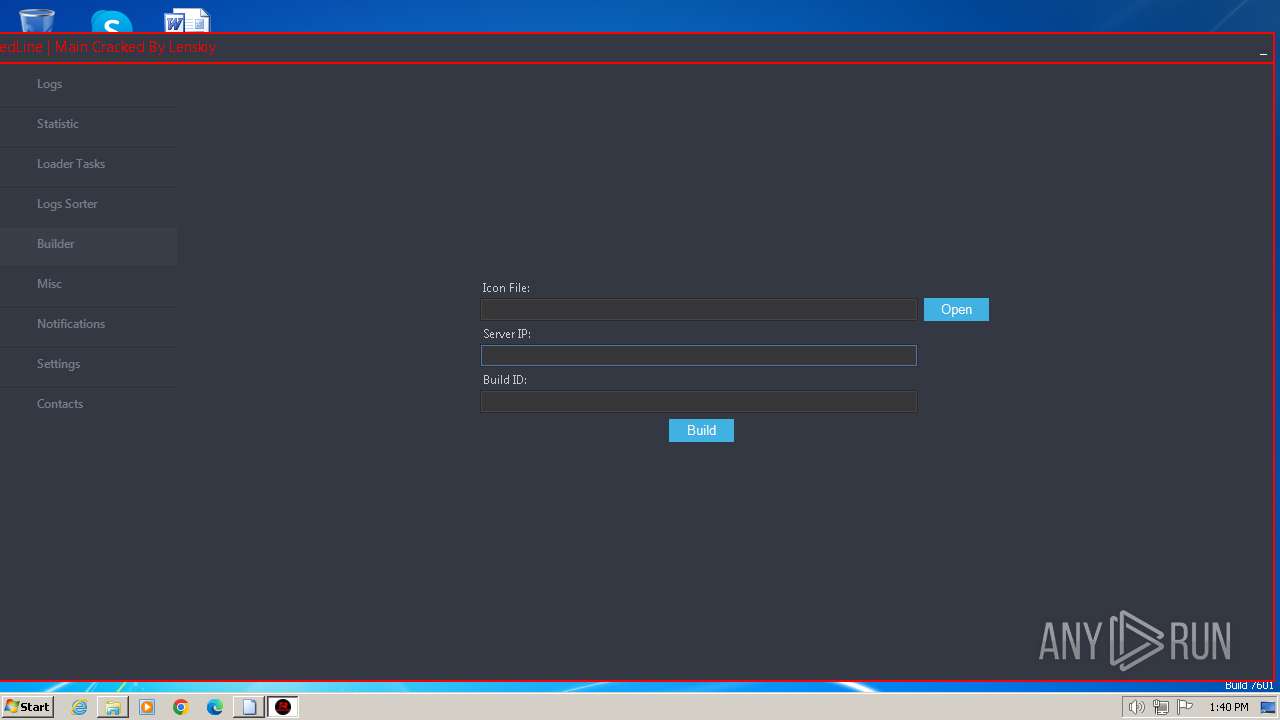Viewport: 1280px width, 720px height.
Task: Launch Google Chrome from taskbar
Action: (x=181, y=707)
